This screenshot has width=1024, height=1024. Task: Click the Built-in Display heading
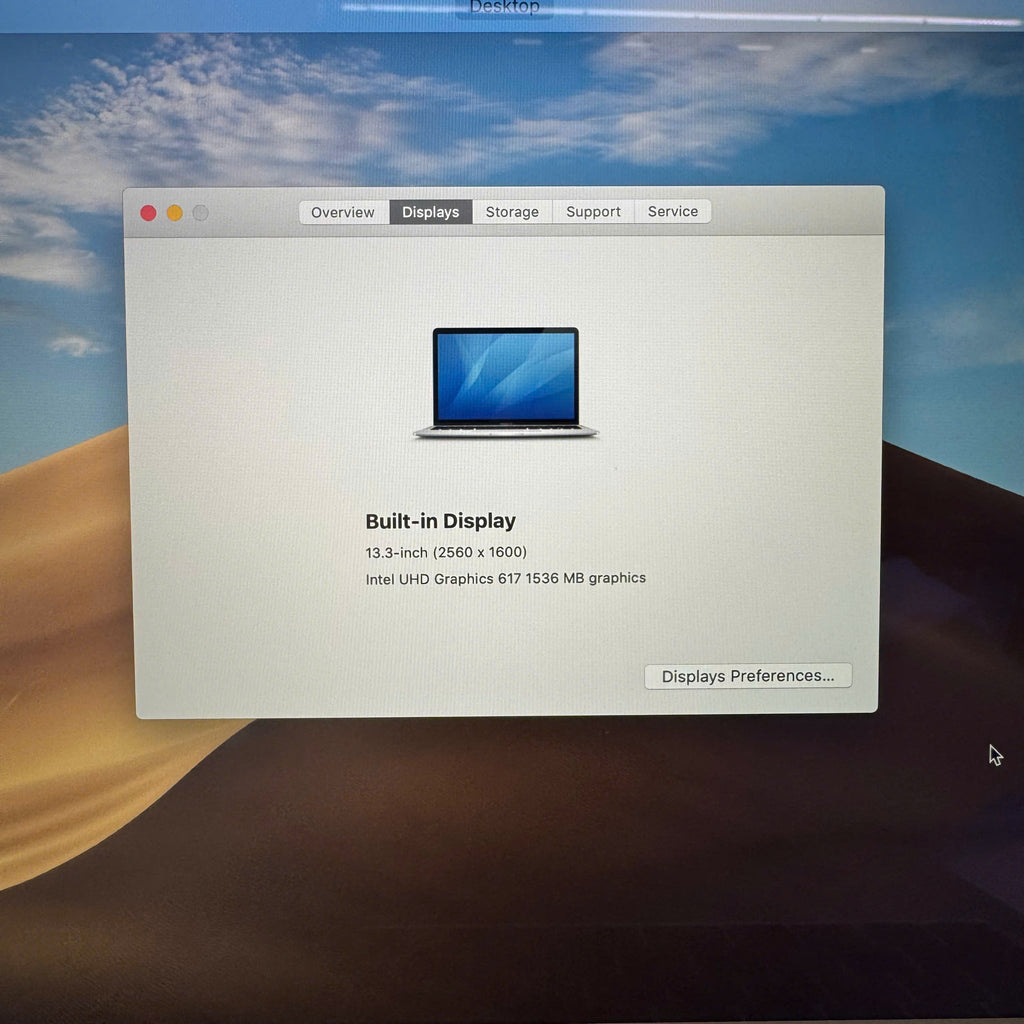[x=440, y=521]
